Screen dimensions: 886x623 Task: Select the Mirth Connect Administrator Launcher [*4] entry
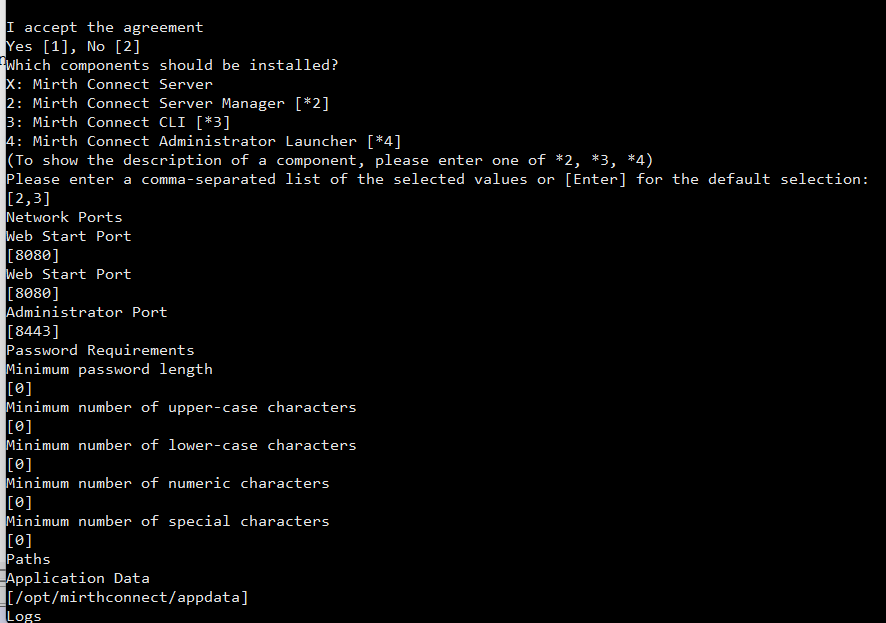coord(203,141)
